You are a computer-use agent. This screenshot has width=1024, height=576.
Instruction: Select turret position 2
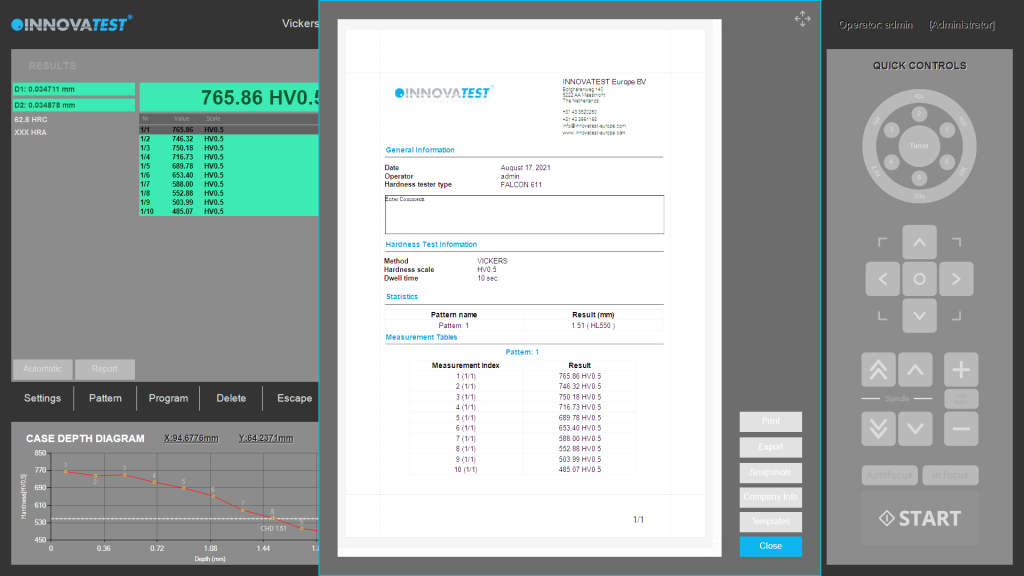click(x=920, y=114)
